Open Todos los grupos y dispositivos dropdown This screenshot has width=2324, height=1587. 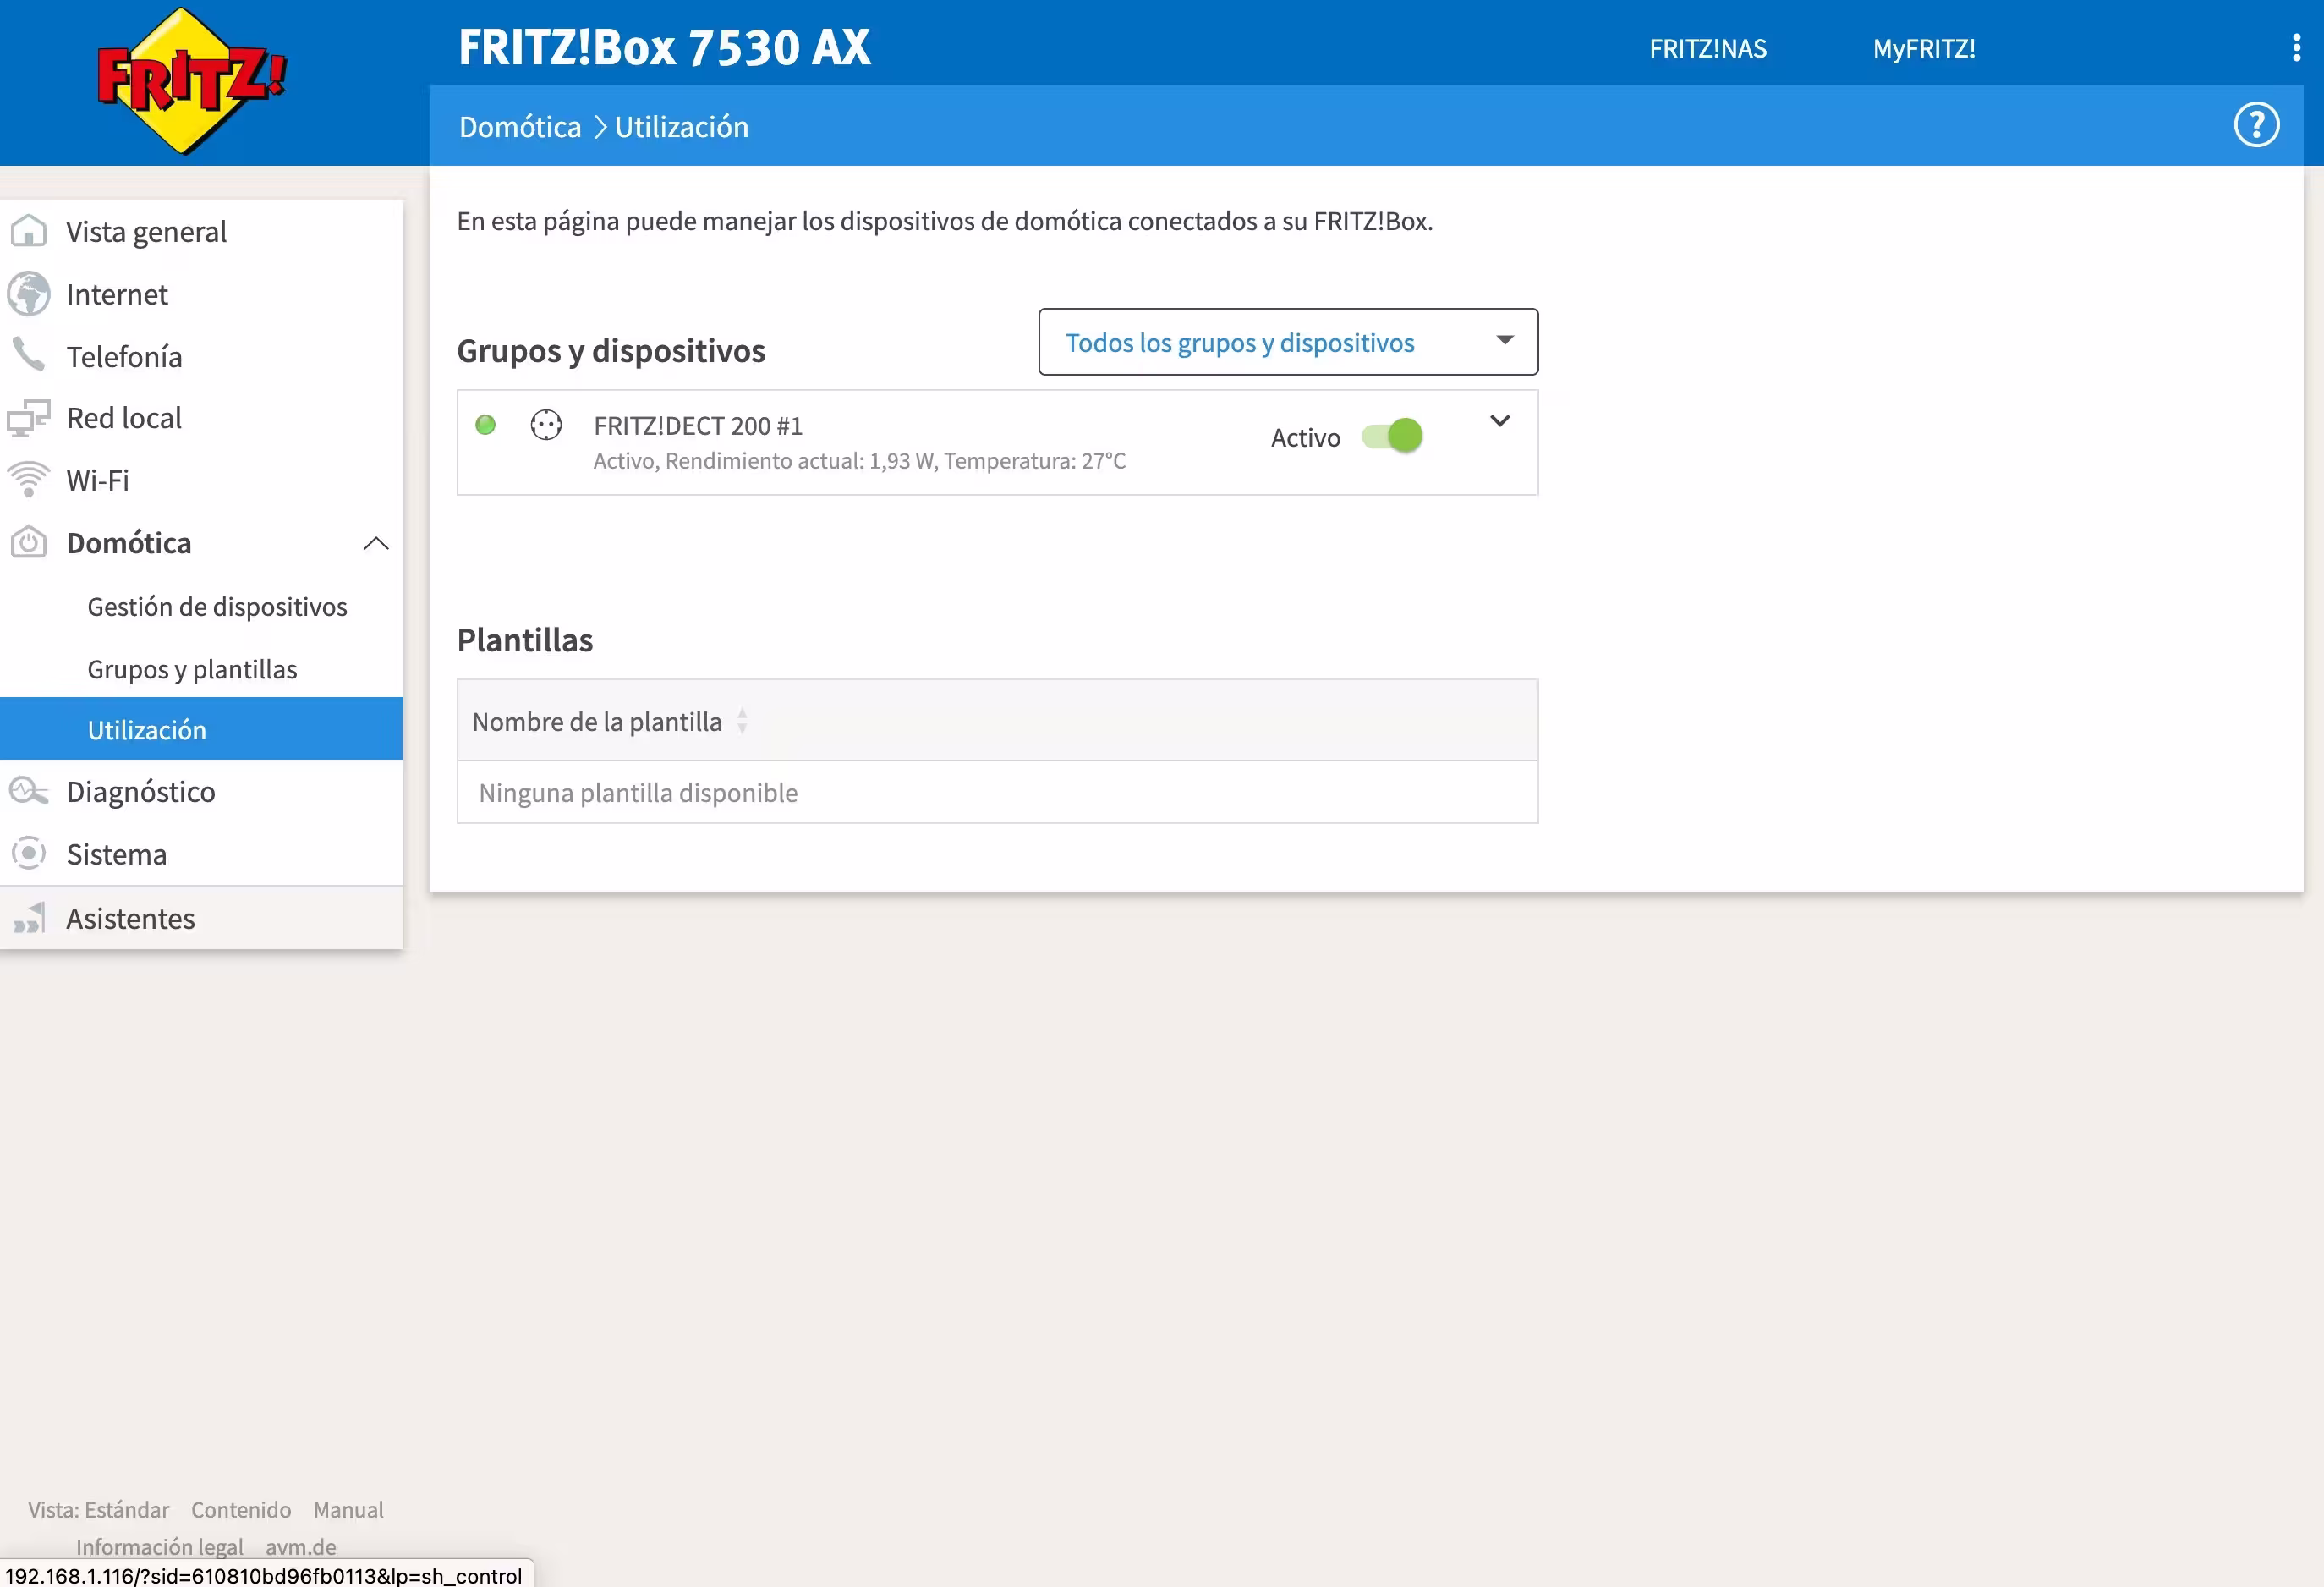click(1288, 342)
